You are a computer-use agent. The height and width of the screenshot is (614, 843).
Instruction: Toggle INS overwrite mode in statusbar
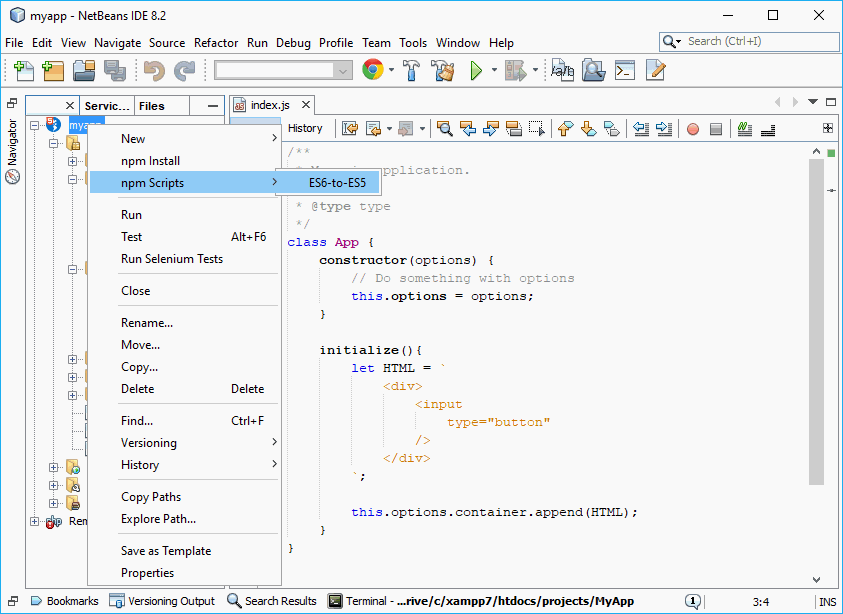[x=830, y=601]
